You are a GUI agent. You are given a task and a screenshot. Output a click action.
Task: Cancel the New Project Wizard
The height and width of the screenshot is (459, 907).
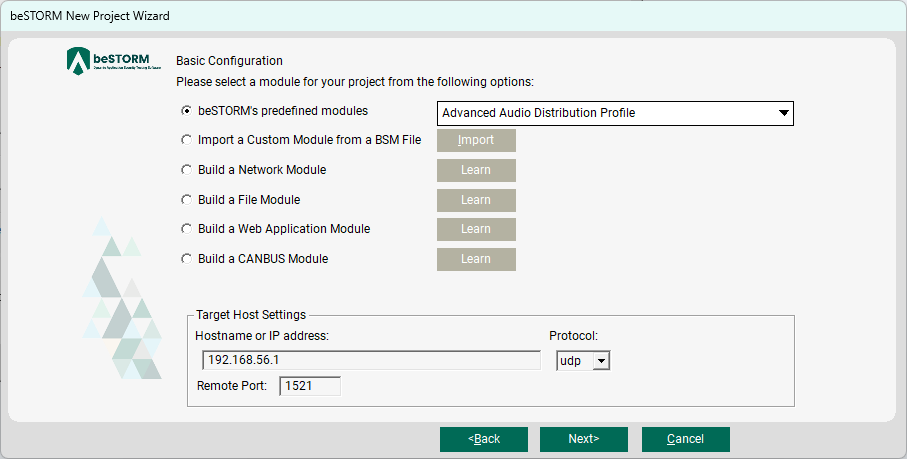[x=685, y=439]
